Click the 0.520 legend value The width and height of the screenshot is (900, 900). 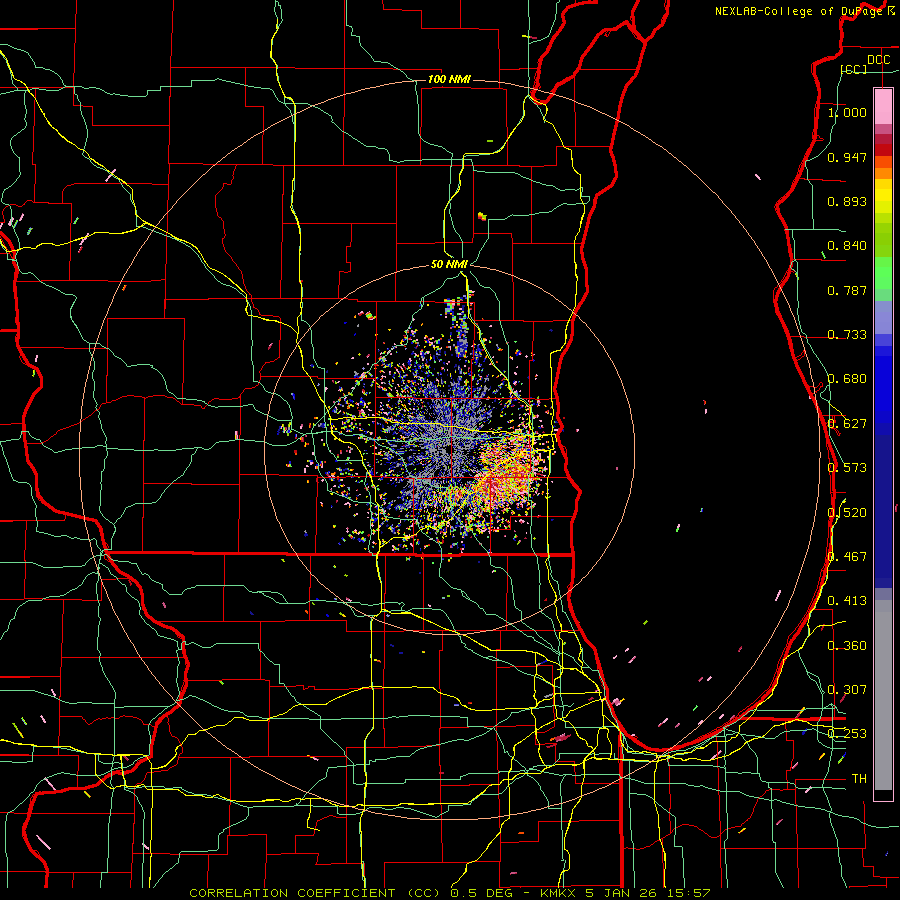pyautogui.click(x=847, y=513)
